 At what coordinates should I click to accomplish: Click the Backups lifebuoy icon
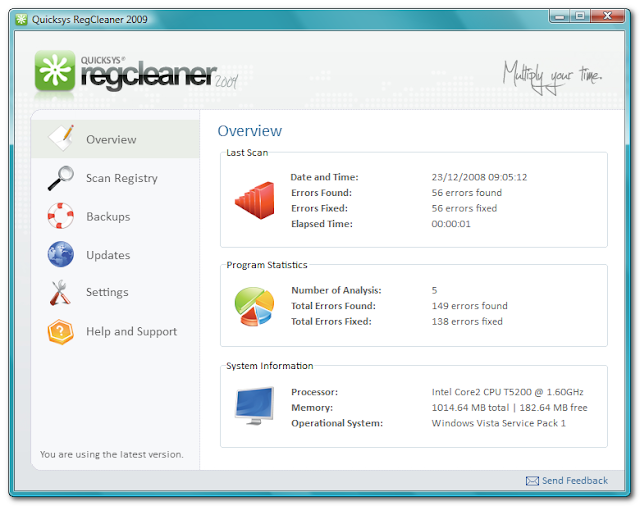tap(60, 215)
